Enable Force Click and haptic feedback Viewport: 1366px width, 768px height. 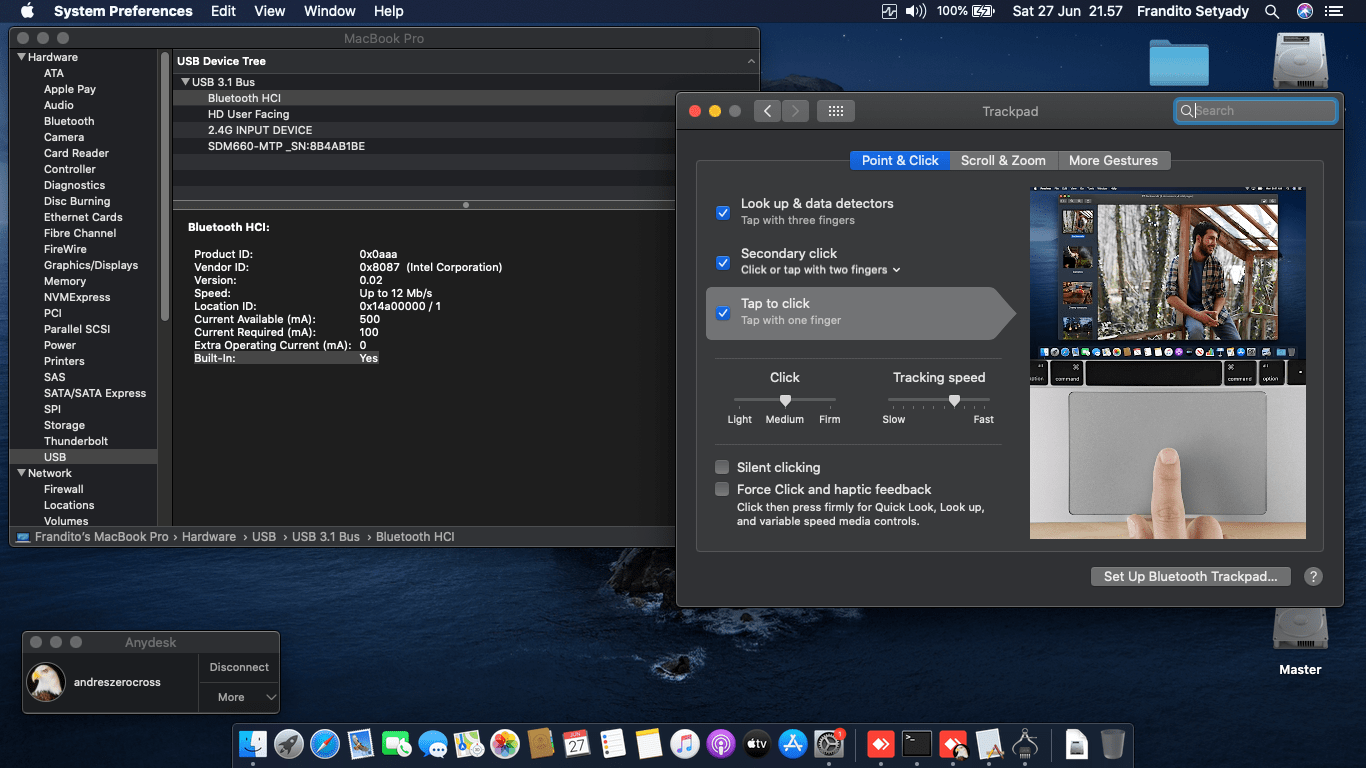[x=722, y=489]
